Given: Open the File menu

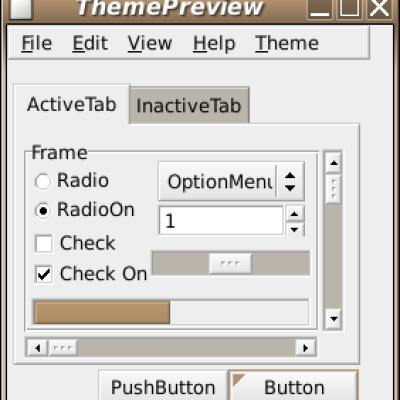Looking at the screenshot, I should [37, 43].
